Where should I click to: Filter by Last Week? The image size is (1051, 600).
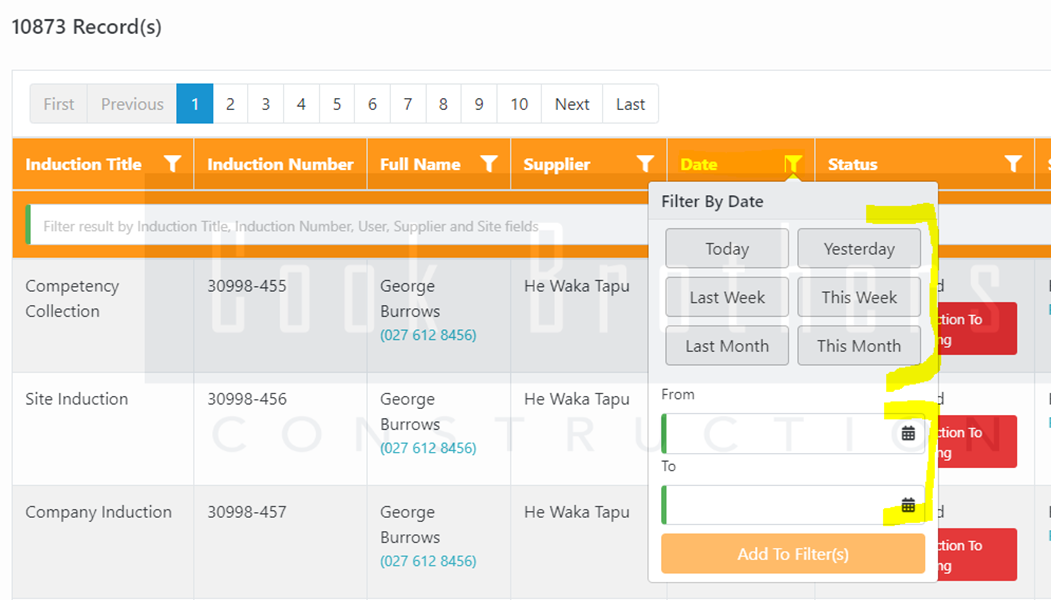click(727, 297)
